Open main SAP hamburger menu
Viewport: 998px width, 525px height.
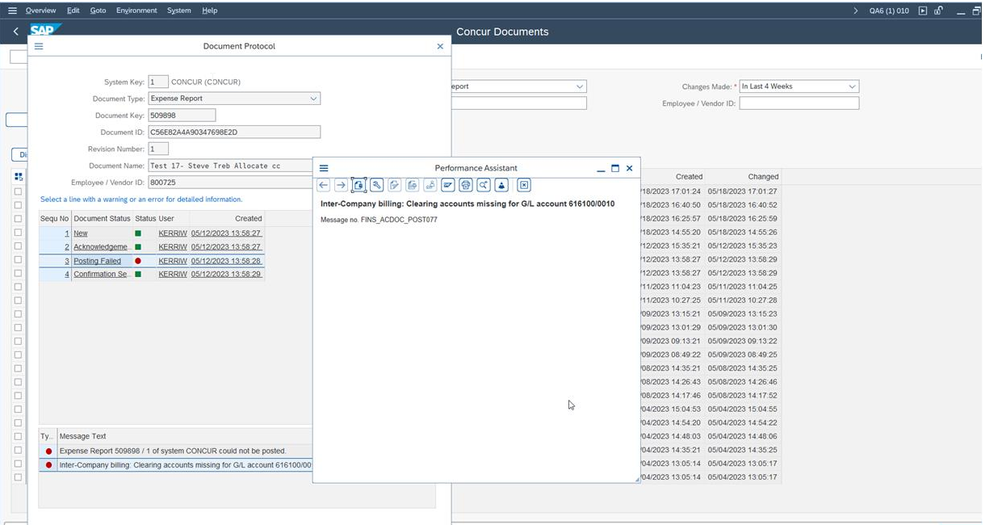tap(12, 10)
